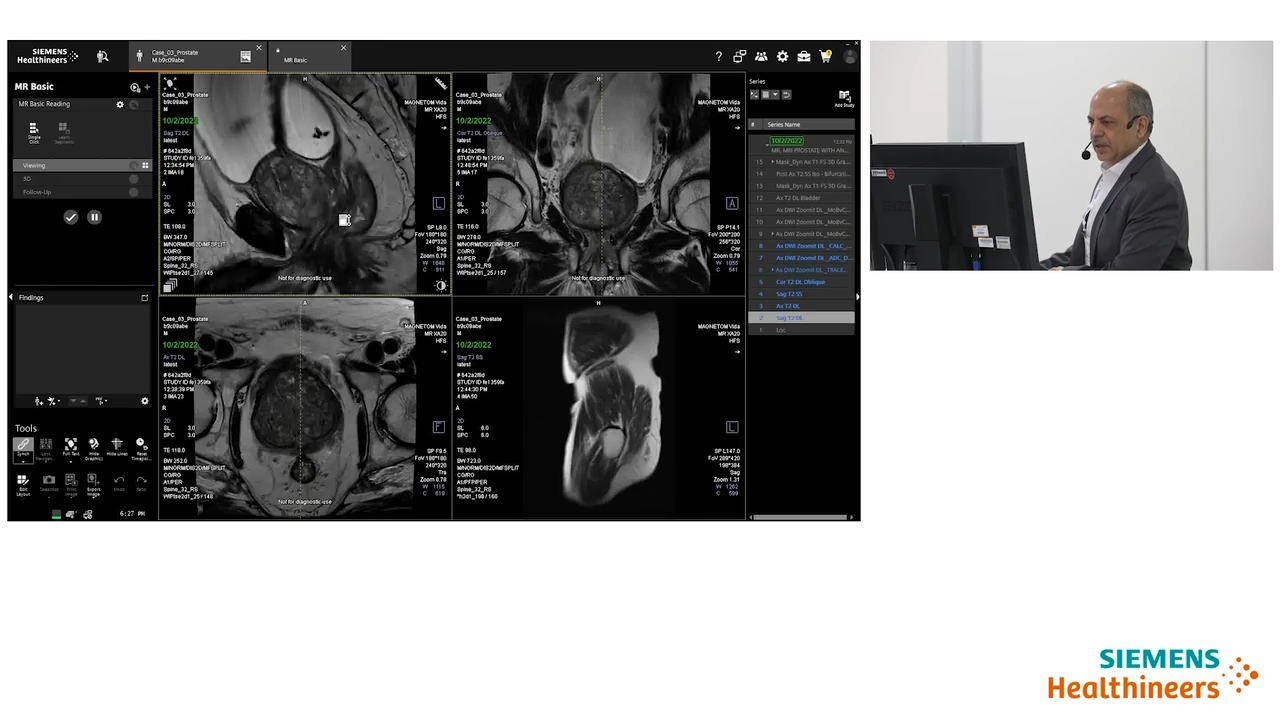The width and height of the screenshot is (1280, 720).
Task: Click the Series list horizontal scrollbar
Action: click(x=799, y=517)
